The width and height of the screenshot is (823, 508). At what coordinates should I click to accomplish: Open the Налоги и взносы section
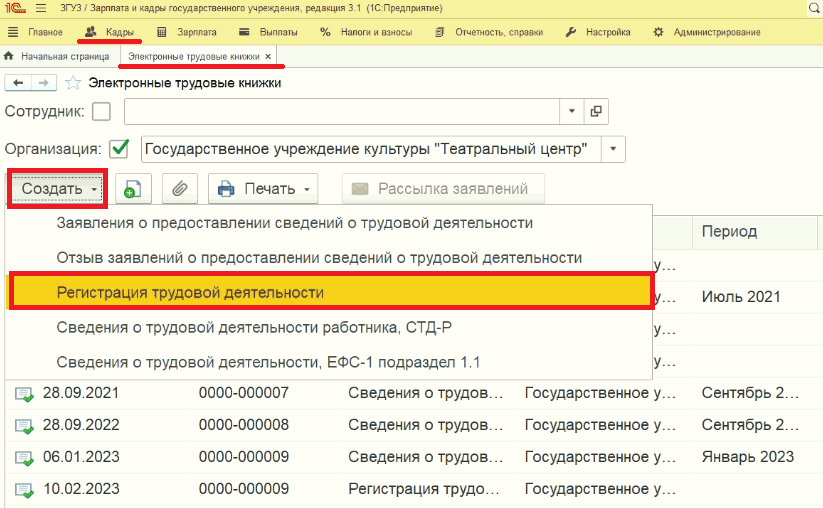(x=366, y=32)
